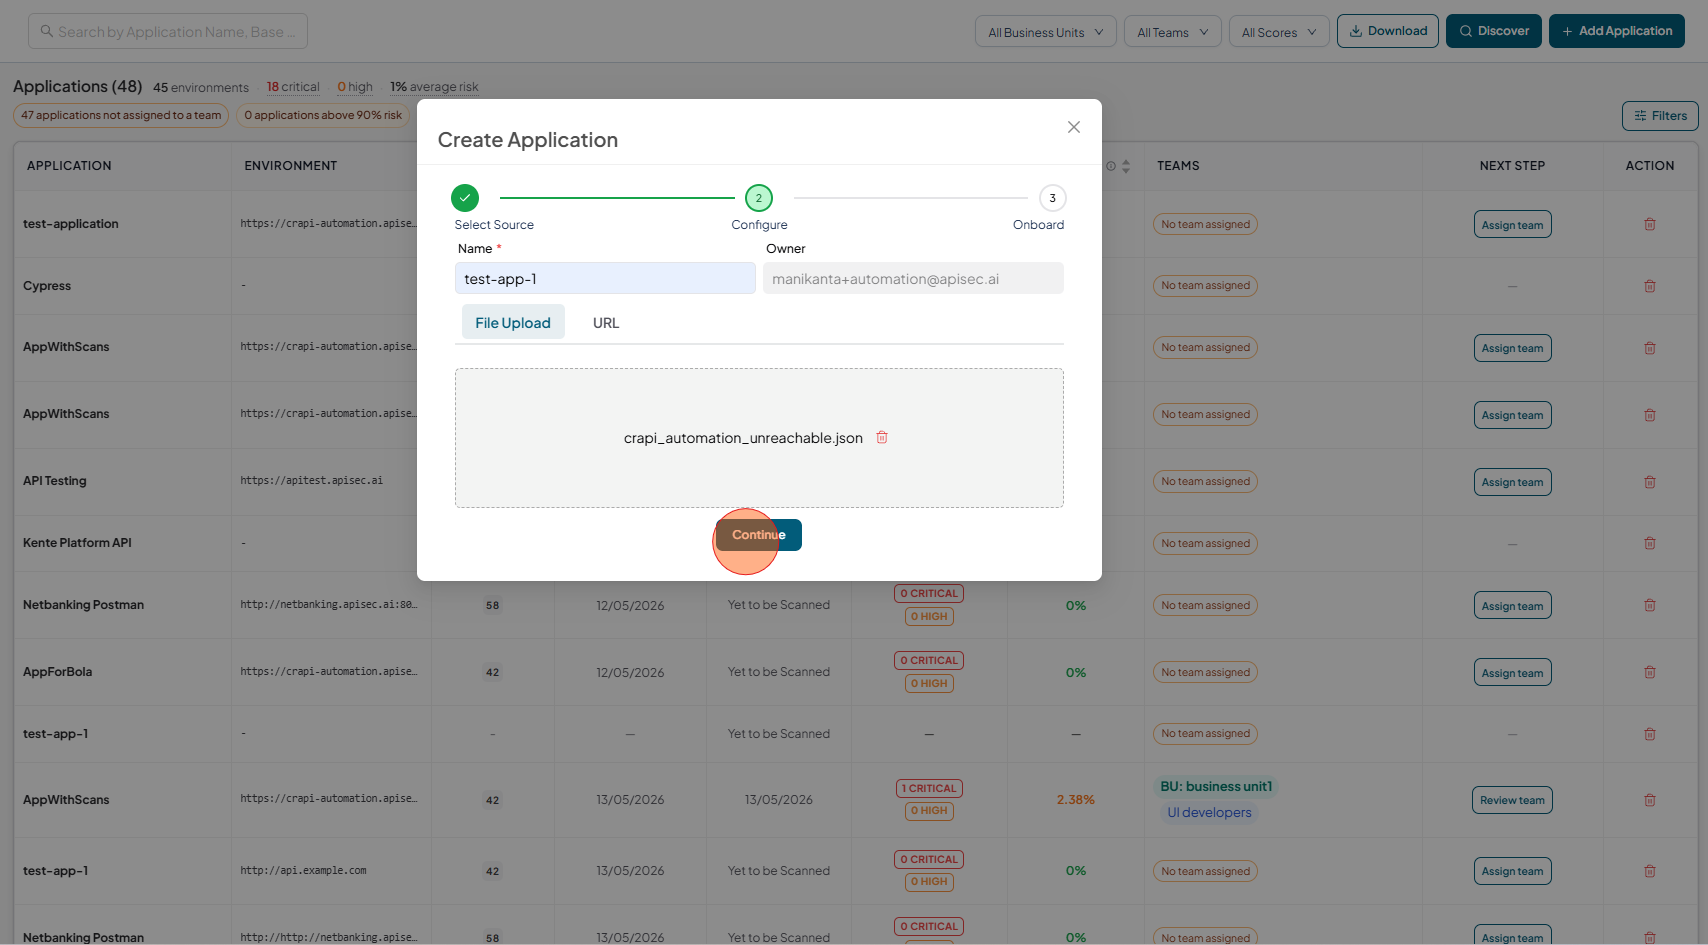Assign team for API Testing
The image size is (1708, 945).
(x=1512, y=482)
